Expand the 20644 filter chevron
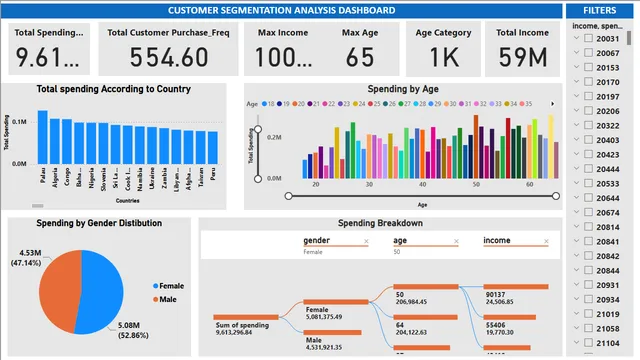Viewport: 640px width, 360px height. click(576, 197)
